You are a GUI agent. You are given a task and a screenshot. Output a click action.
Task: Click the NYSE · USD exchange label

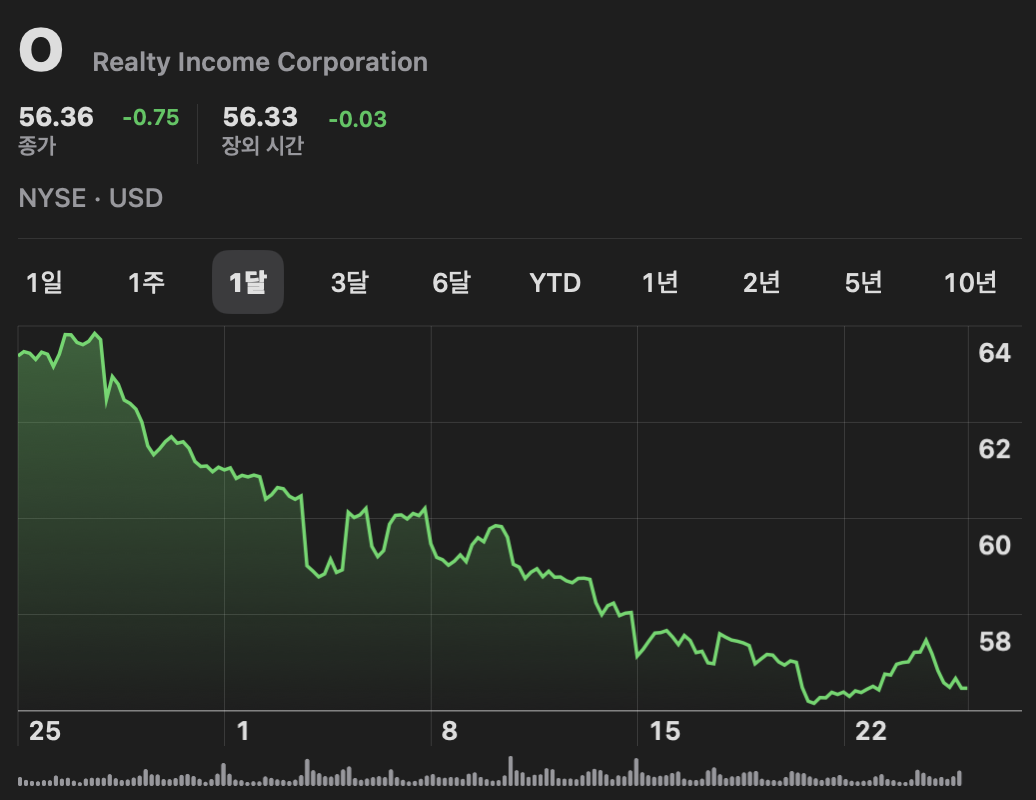[91, 198]
